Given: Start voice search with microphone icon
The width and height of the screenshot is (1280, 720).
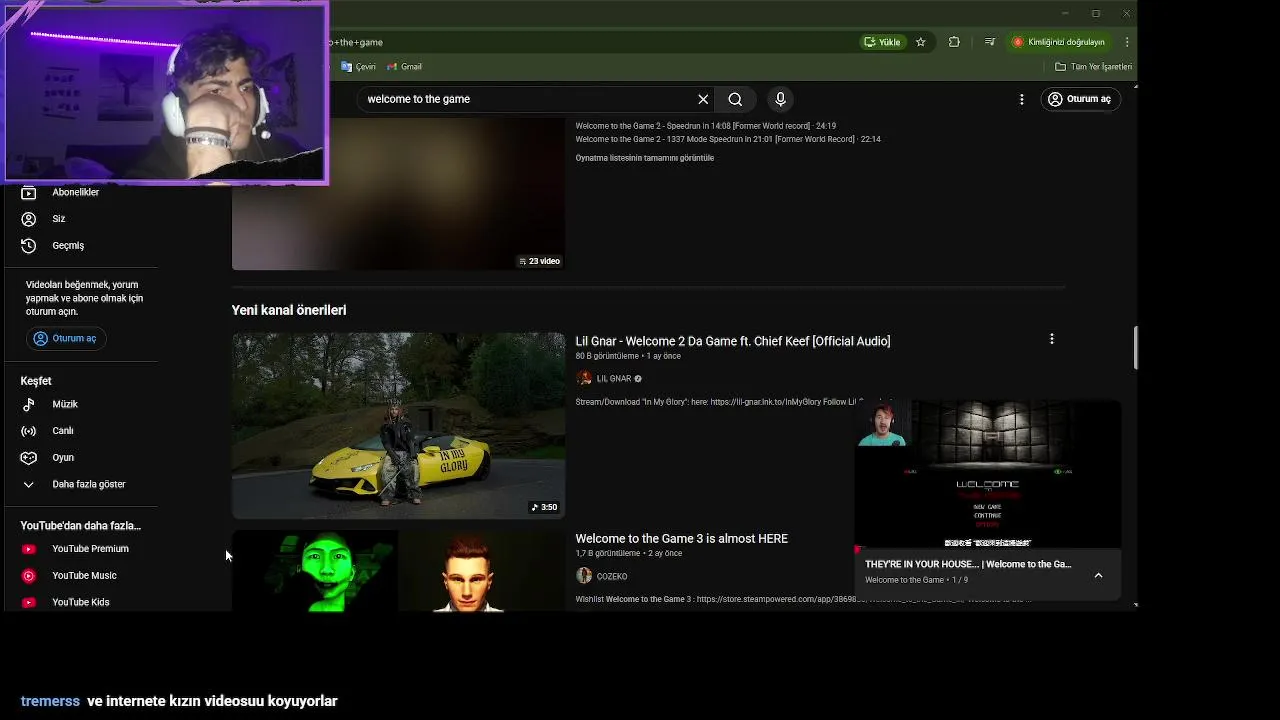Looking at the screenshot, I should coord(781,99).
